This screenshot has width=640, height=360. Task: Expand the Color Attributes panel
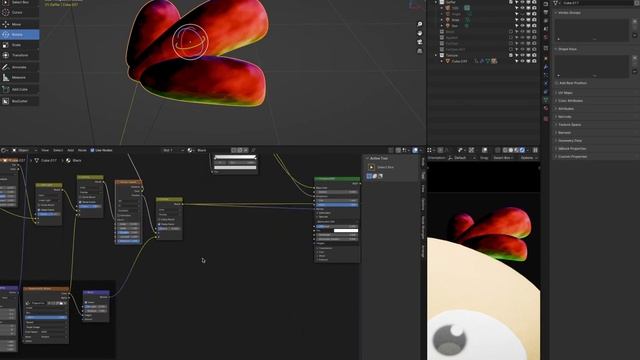click(570, 100)
